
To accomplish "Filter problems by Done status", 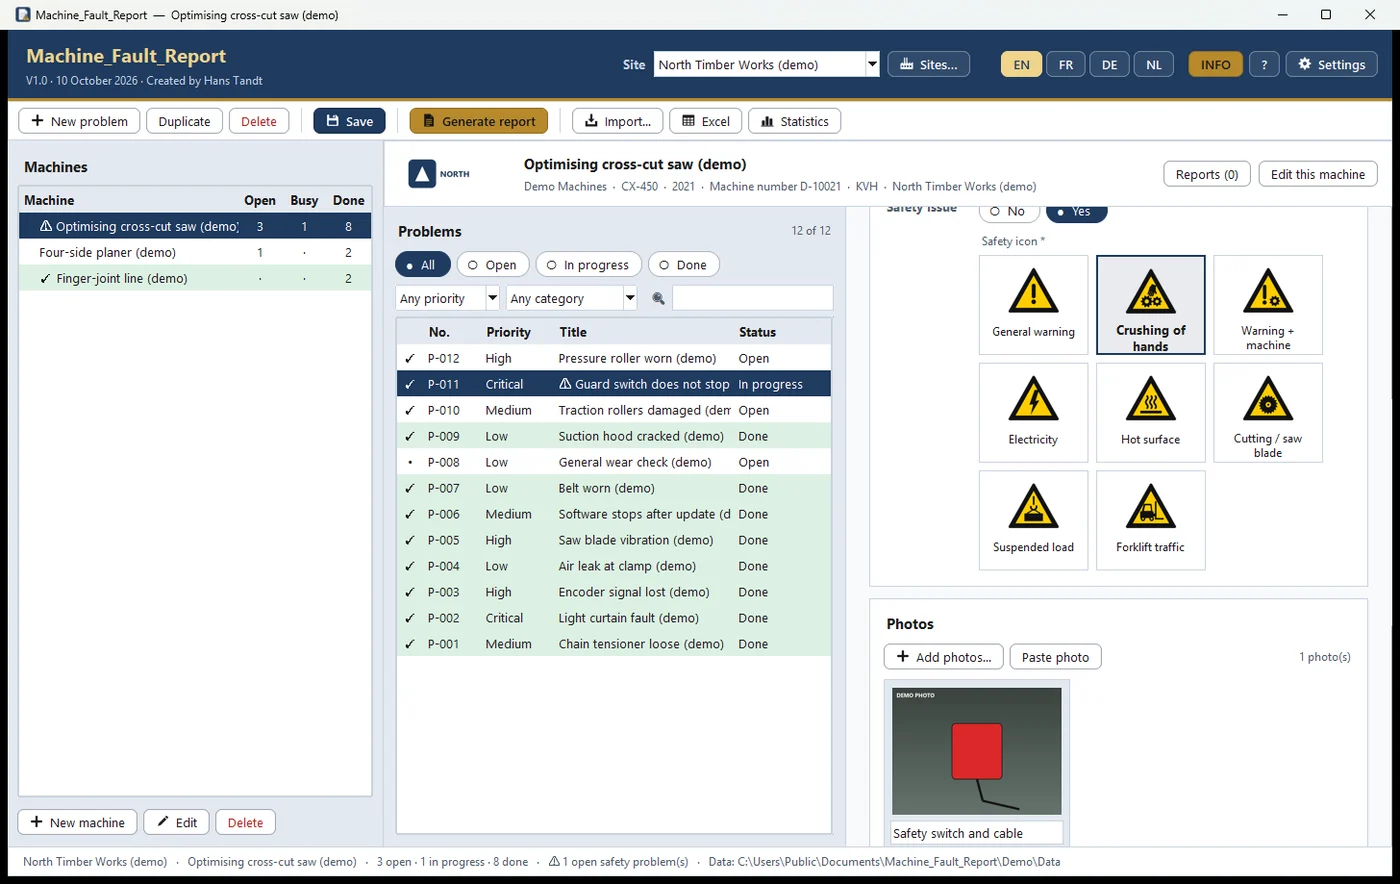I will tap(683, 265).
